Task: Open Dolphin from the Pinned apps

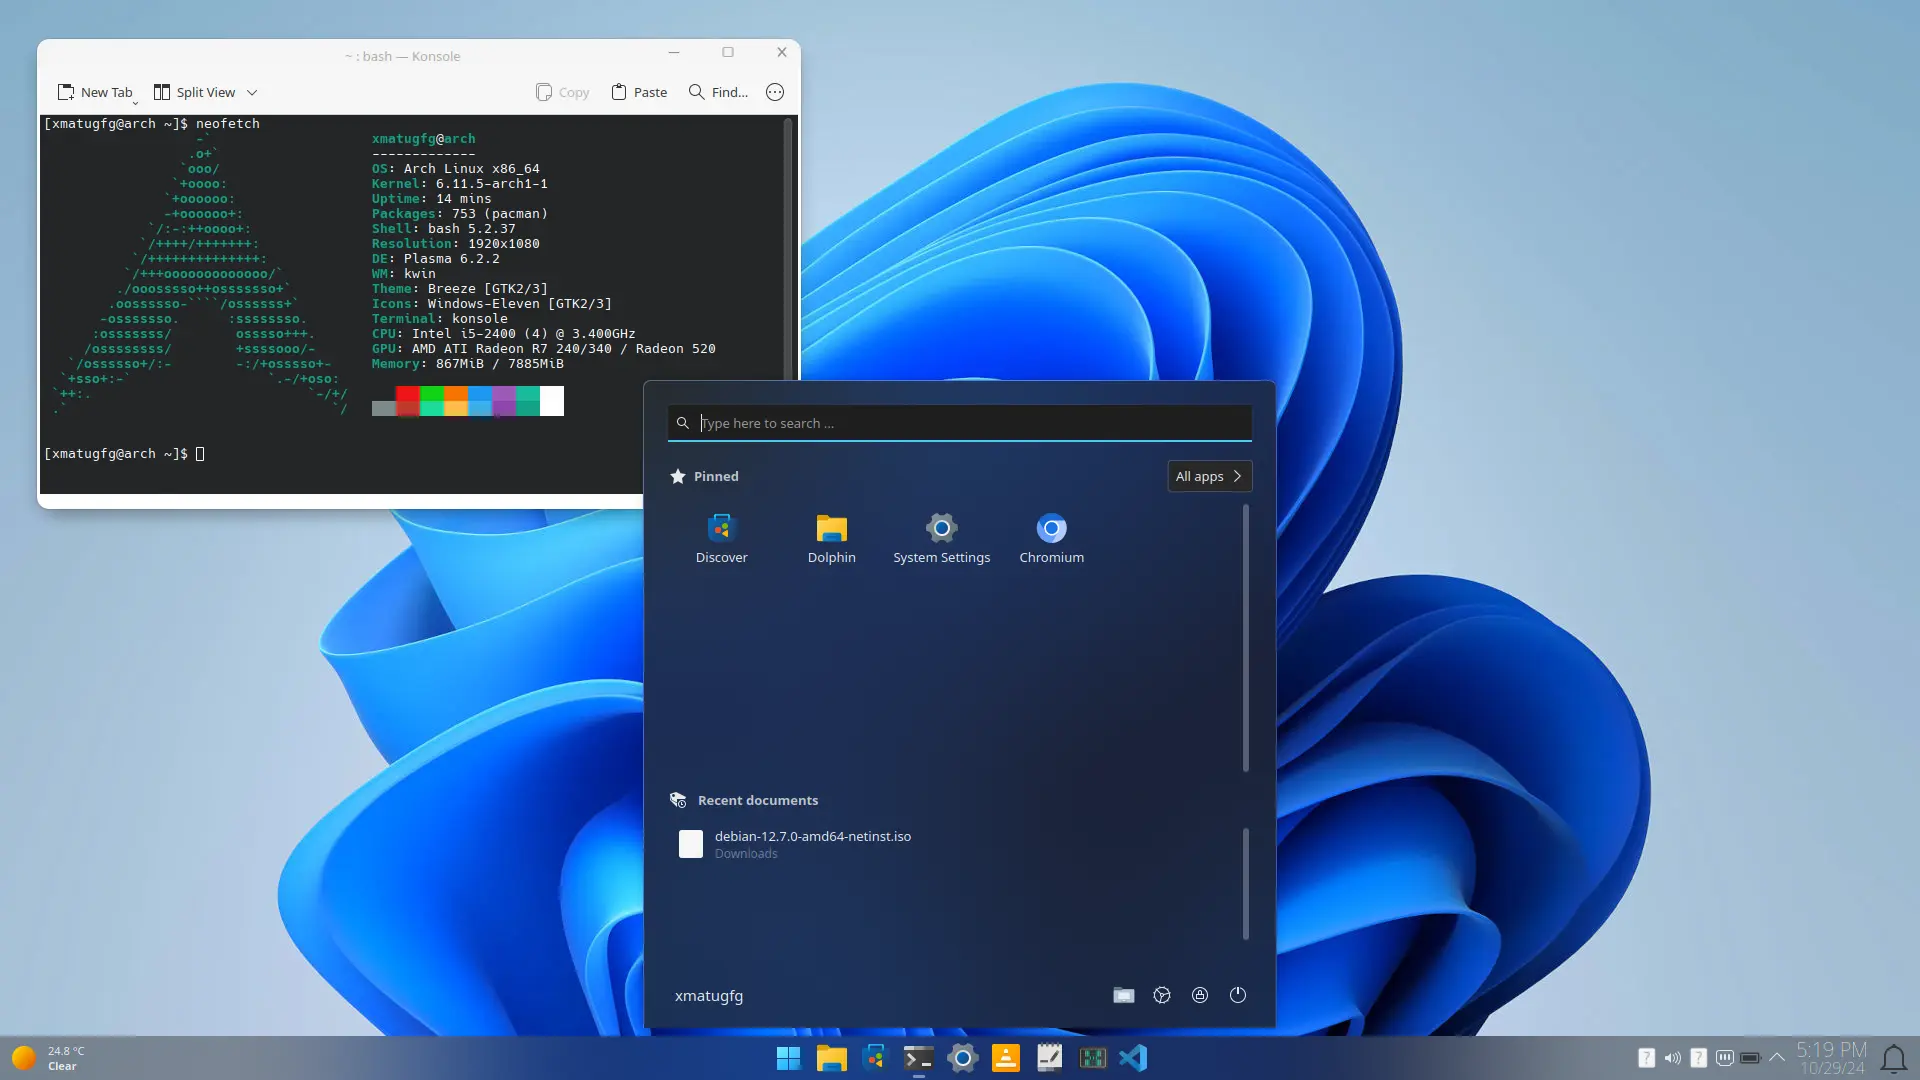Action: tap(831, 539)
